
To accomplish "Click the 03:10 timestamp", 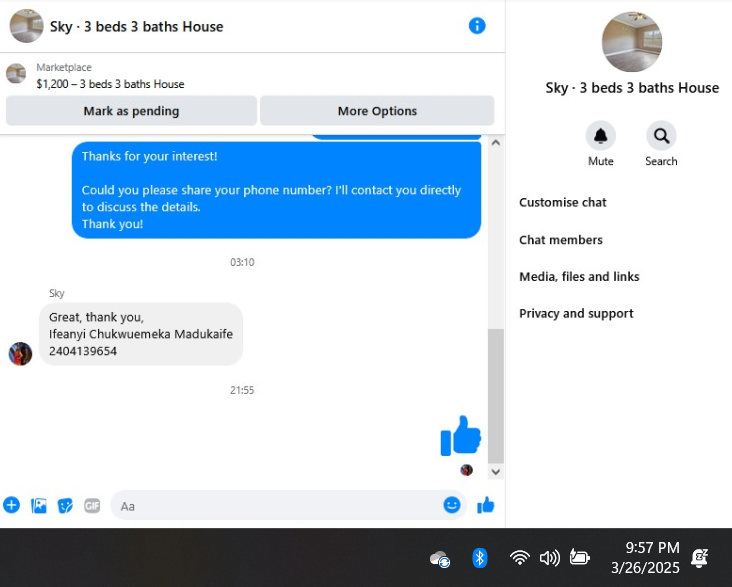I will click(242, 262).
